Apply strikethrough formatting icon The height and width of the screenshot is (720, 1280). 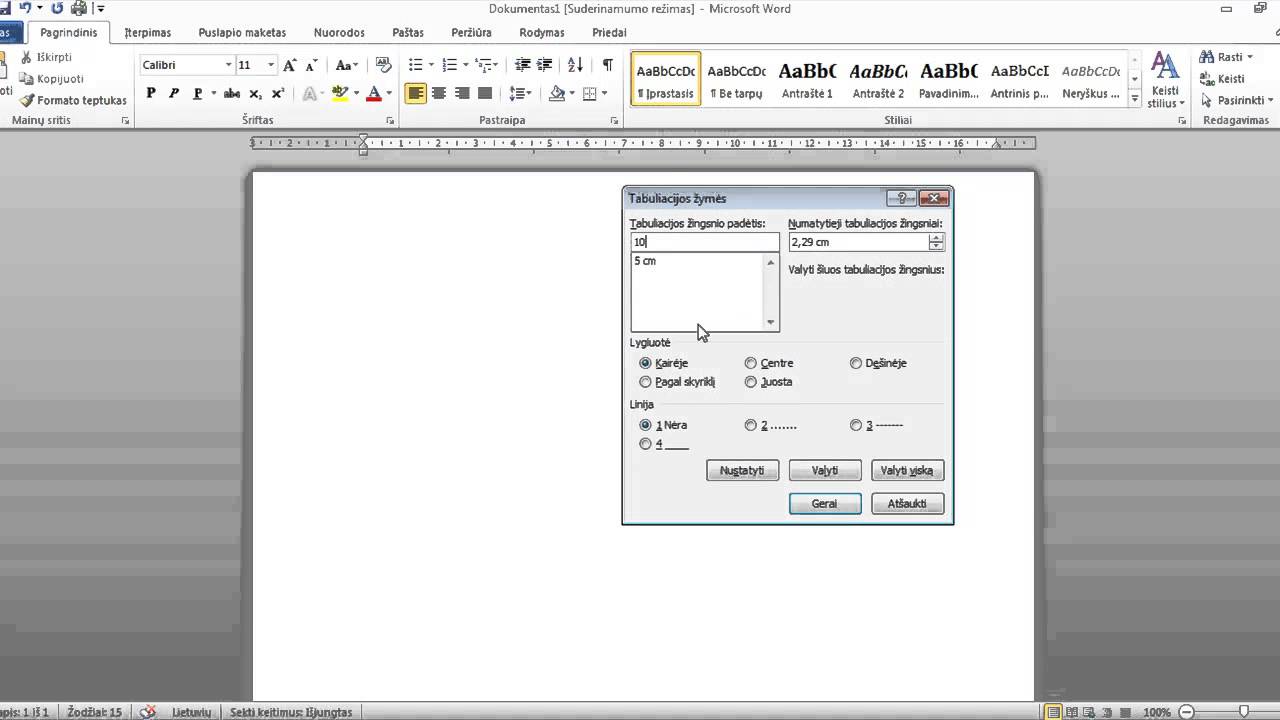point(232,93)
